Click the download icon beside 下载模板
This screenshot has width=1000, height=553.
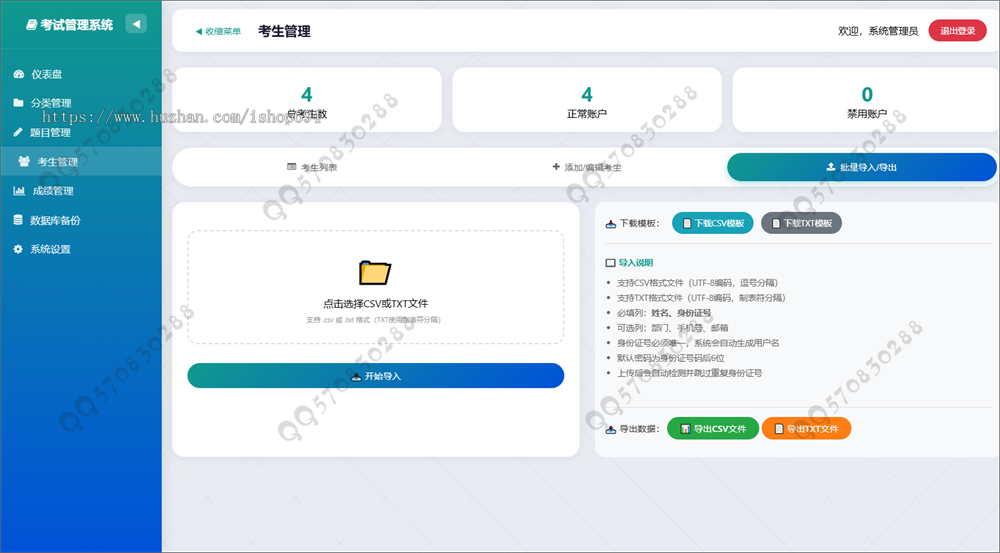[x=610, y=224]
